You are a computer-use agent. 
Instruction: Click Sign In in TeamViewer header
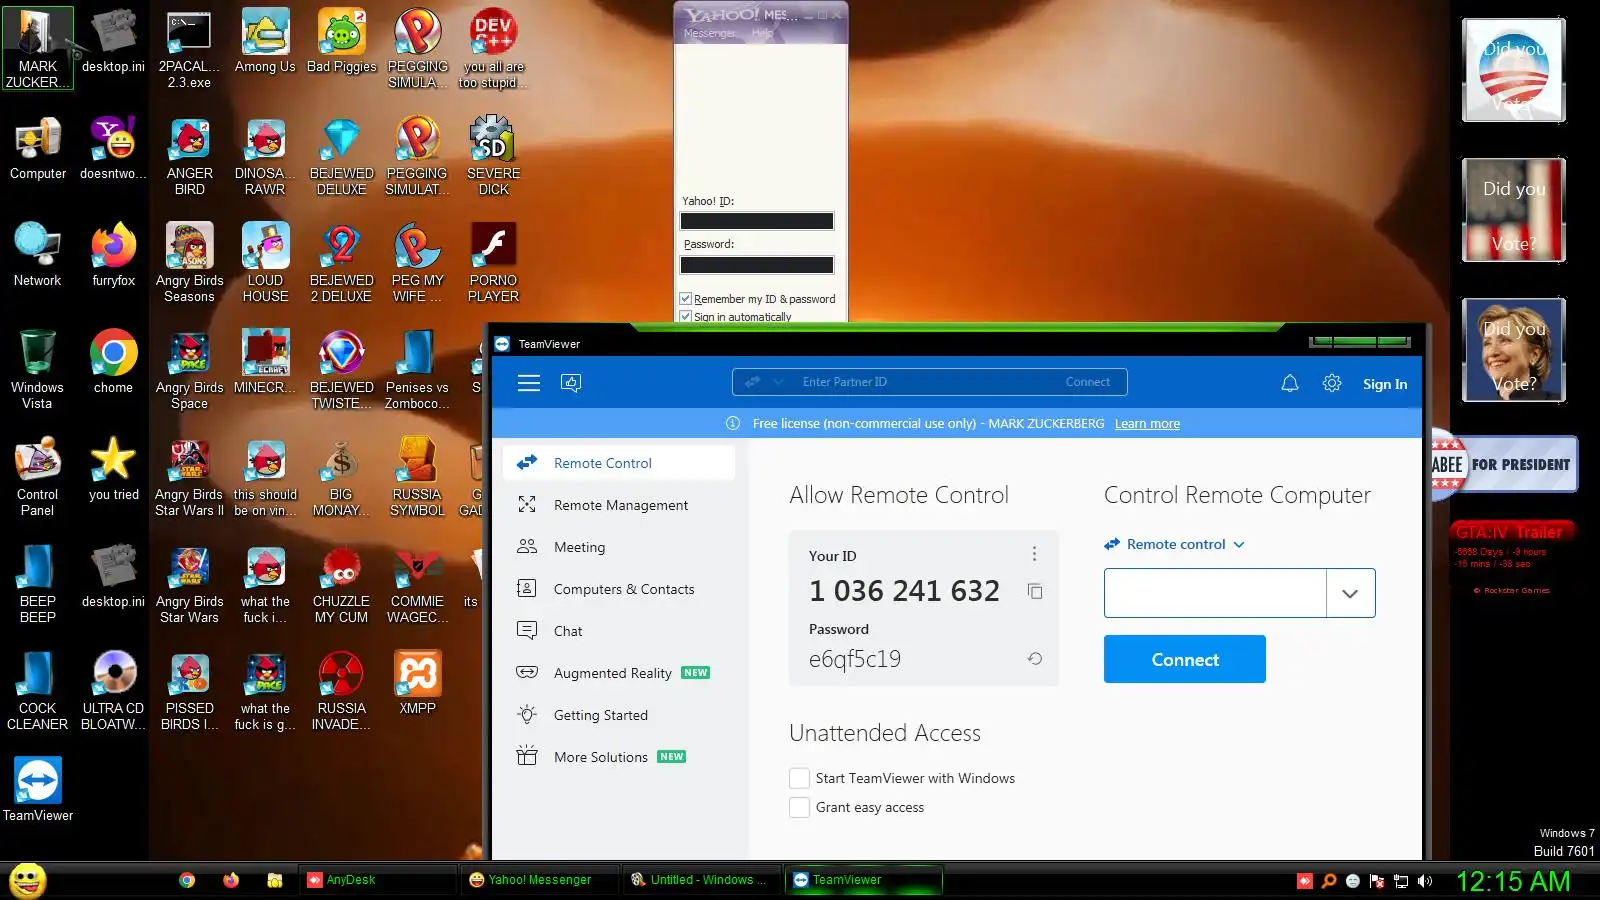(x=1385, y=384)
